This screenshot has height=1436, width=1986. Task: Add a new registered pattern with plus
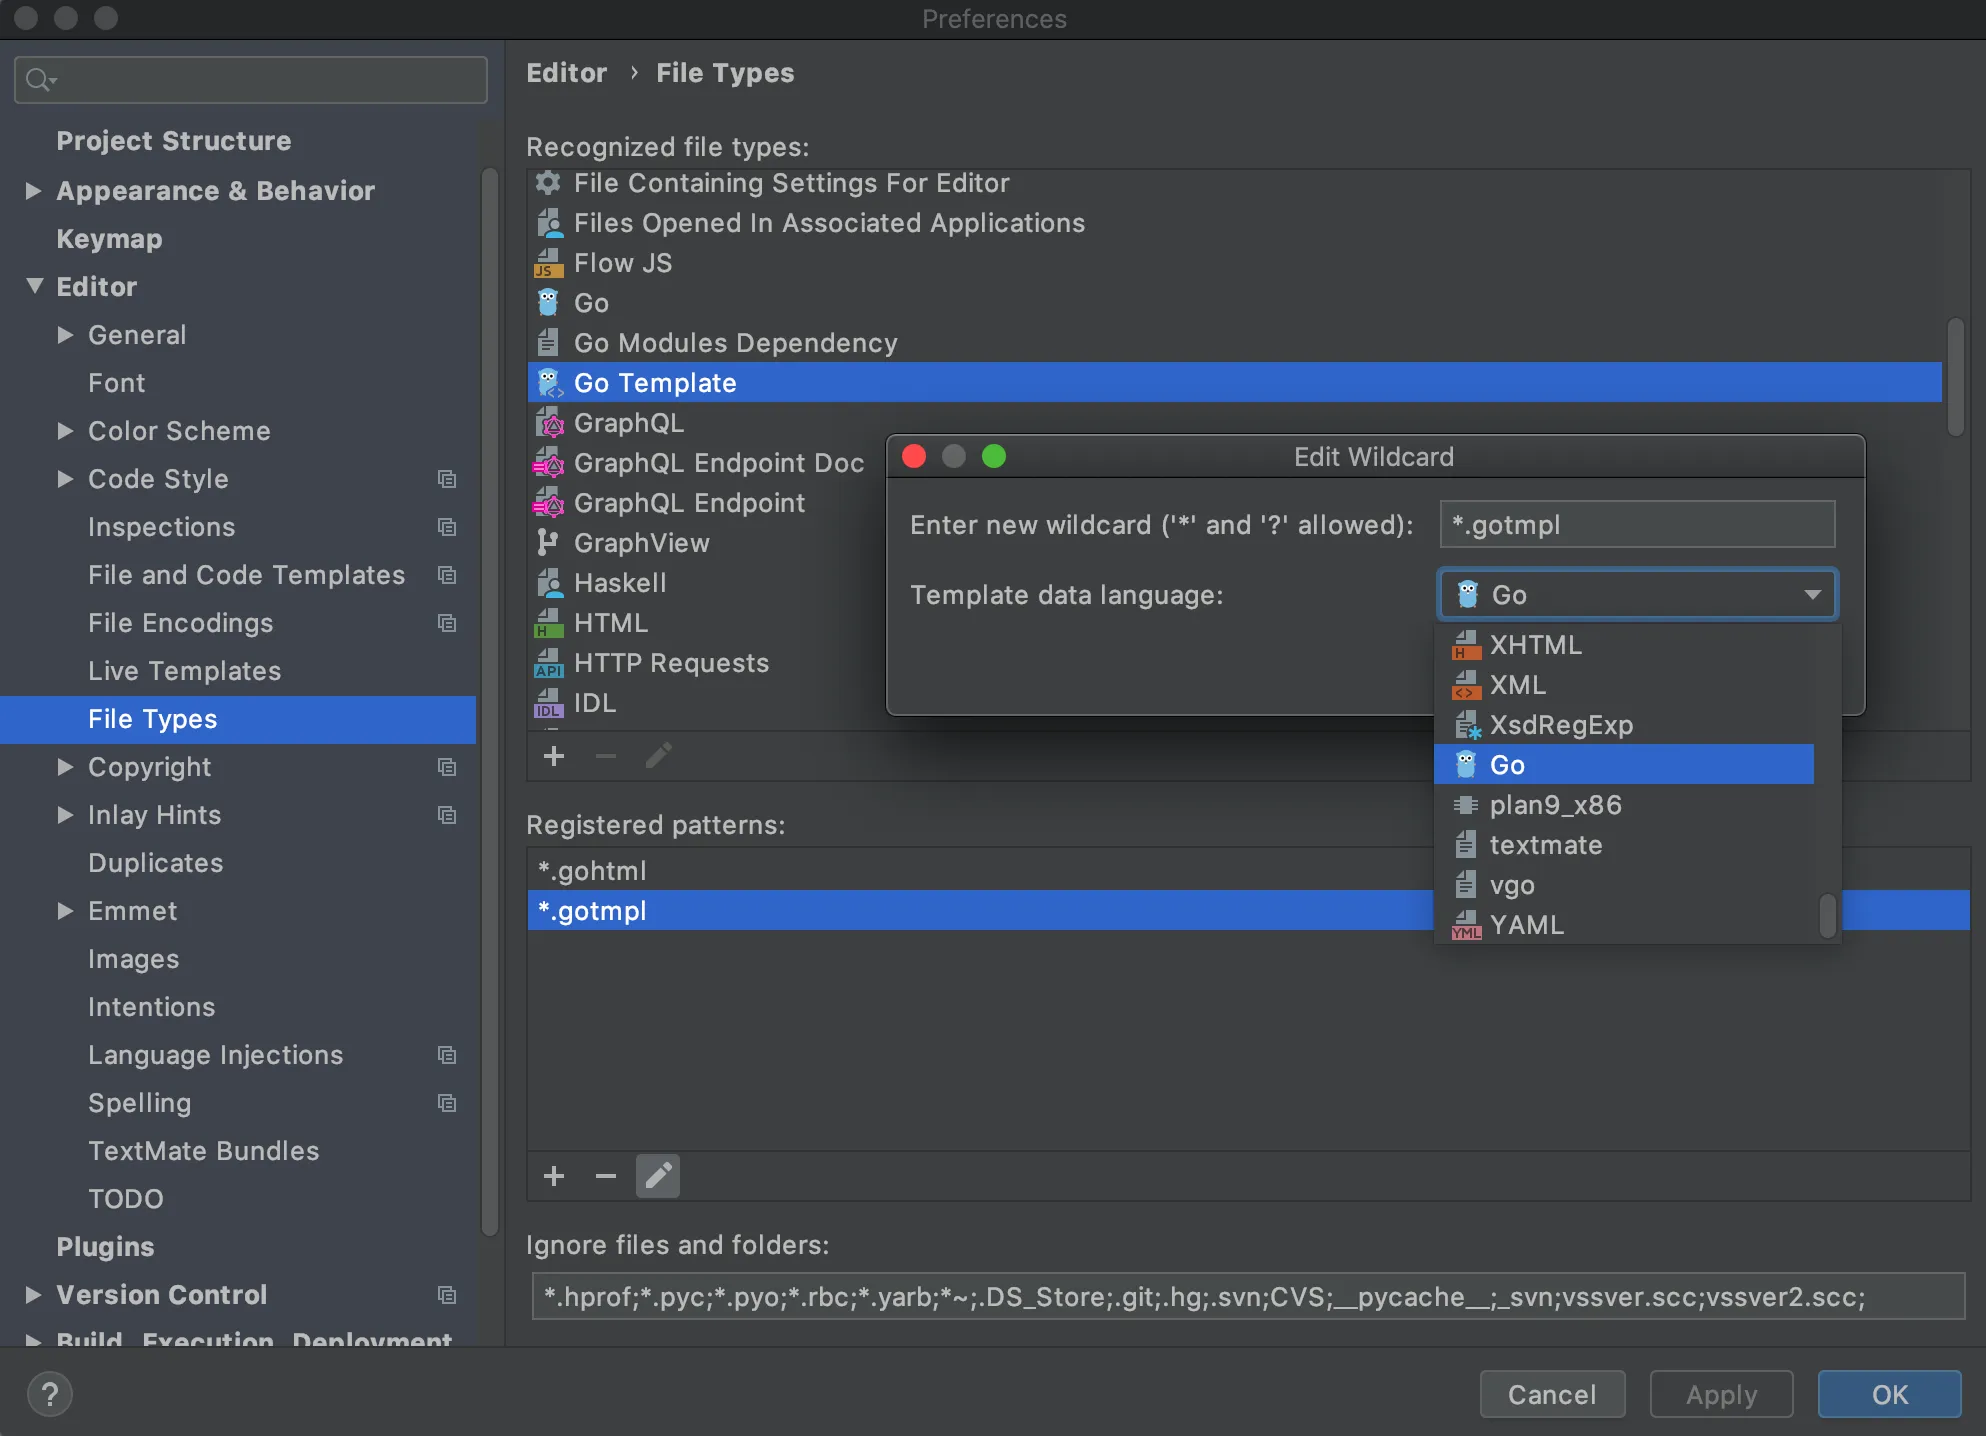[x=554, y=1176]
